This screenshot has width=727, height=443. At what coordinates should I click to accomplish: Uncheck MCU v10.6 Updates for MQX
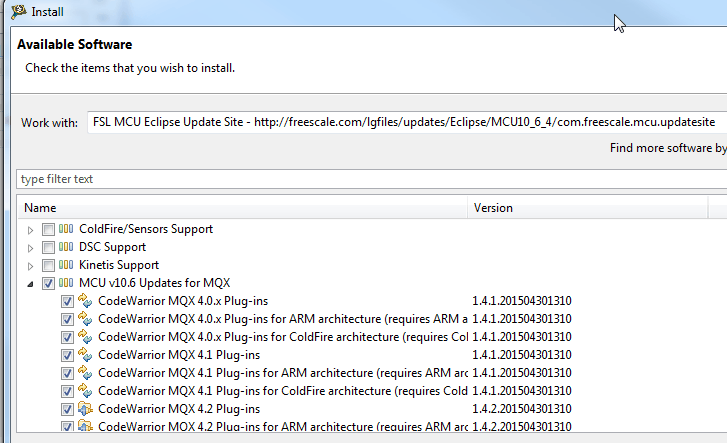coord(49,283)
